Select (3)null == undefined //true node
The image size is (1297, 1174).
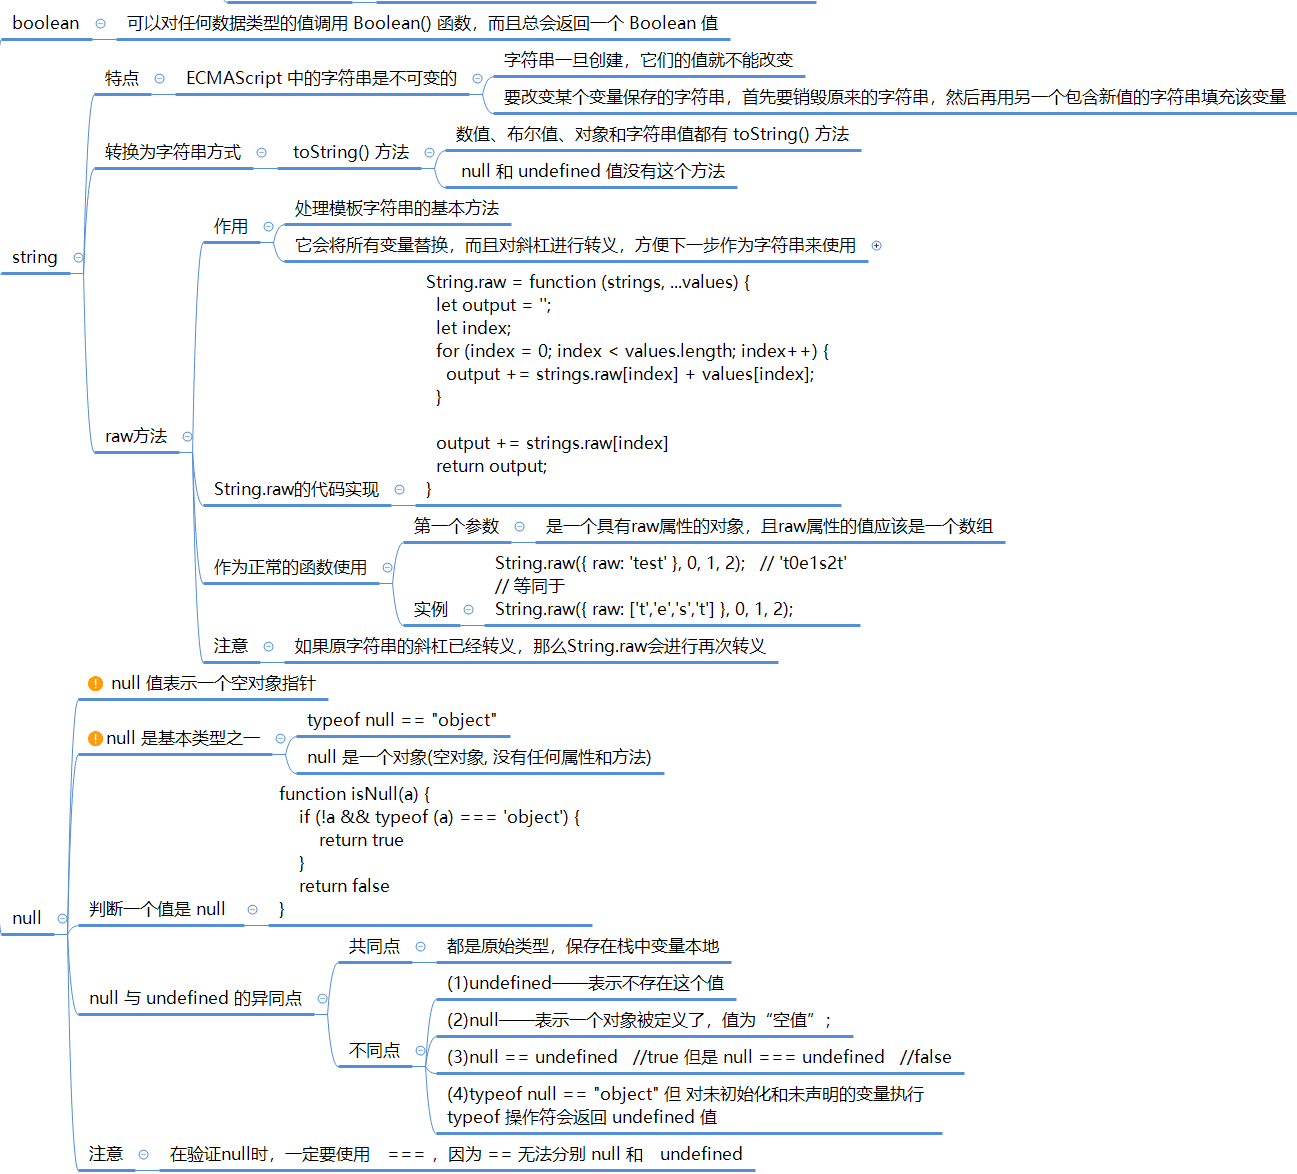(699, 1058)
